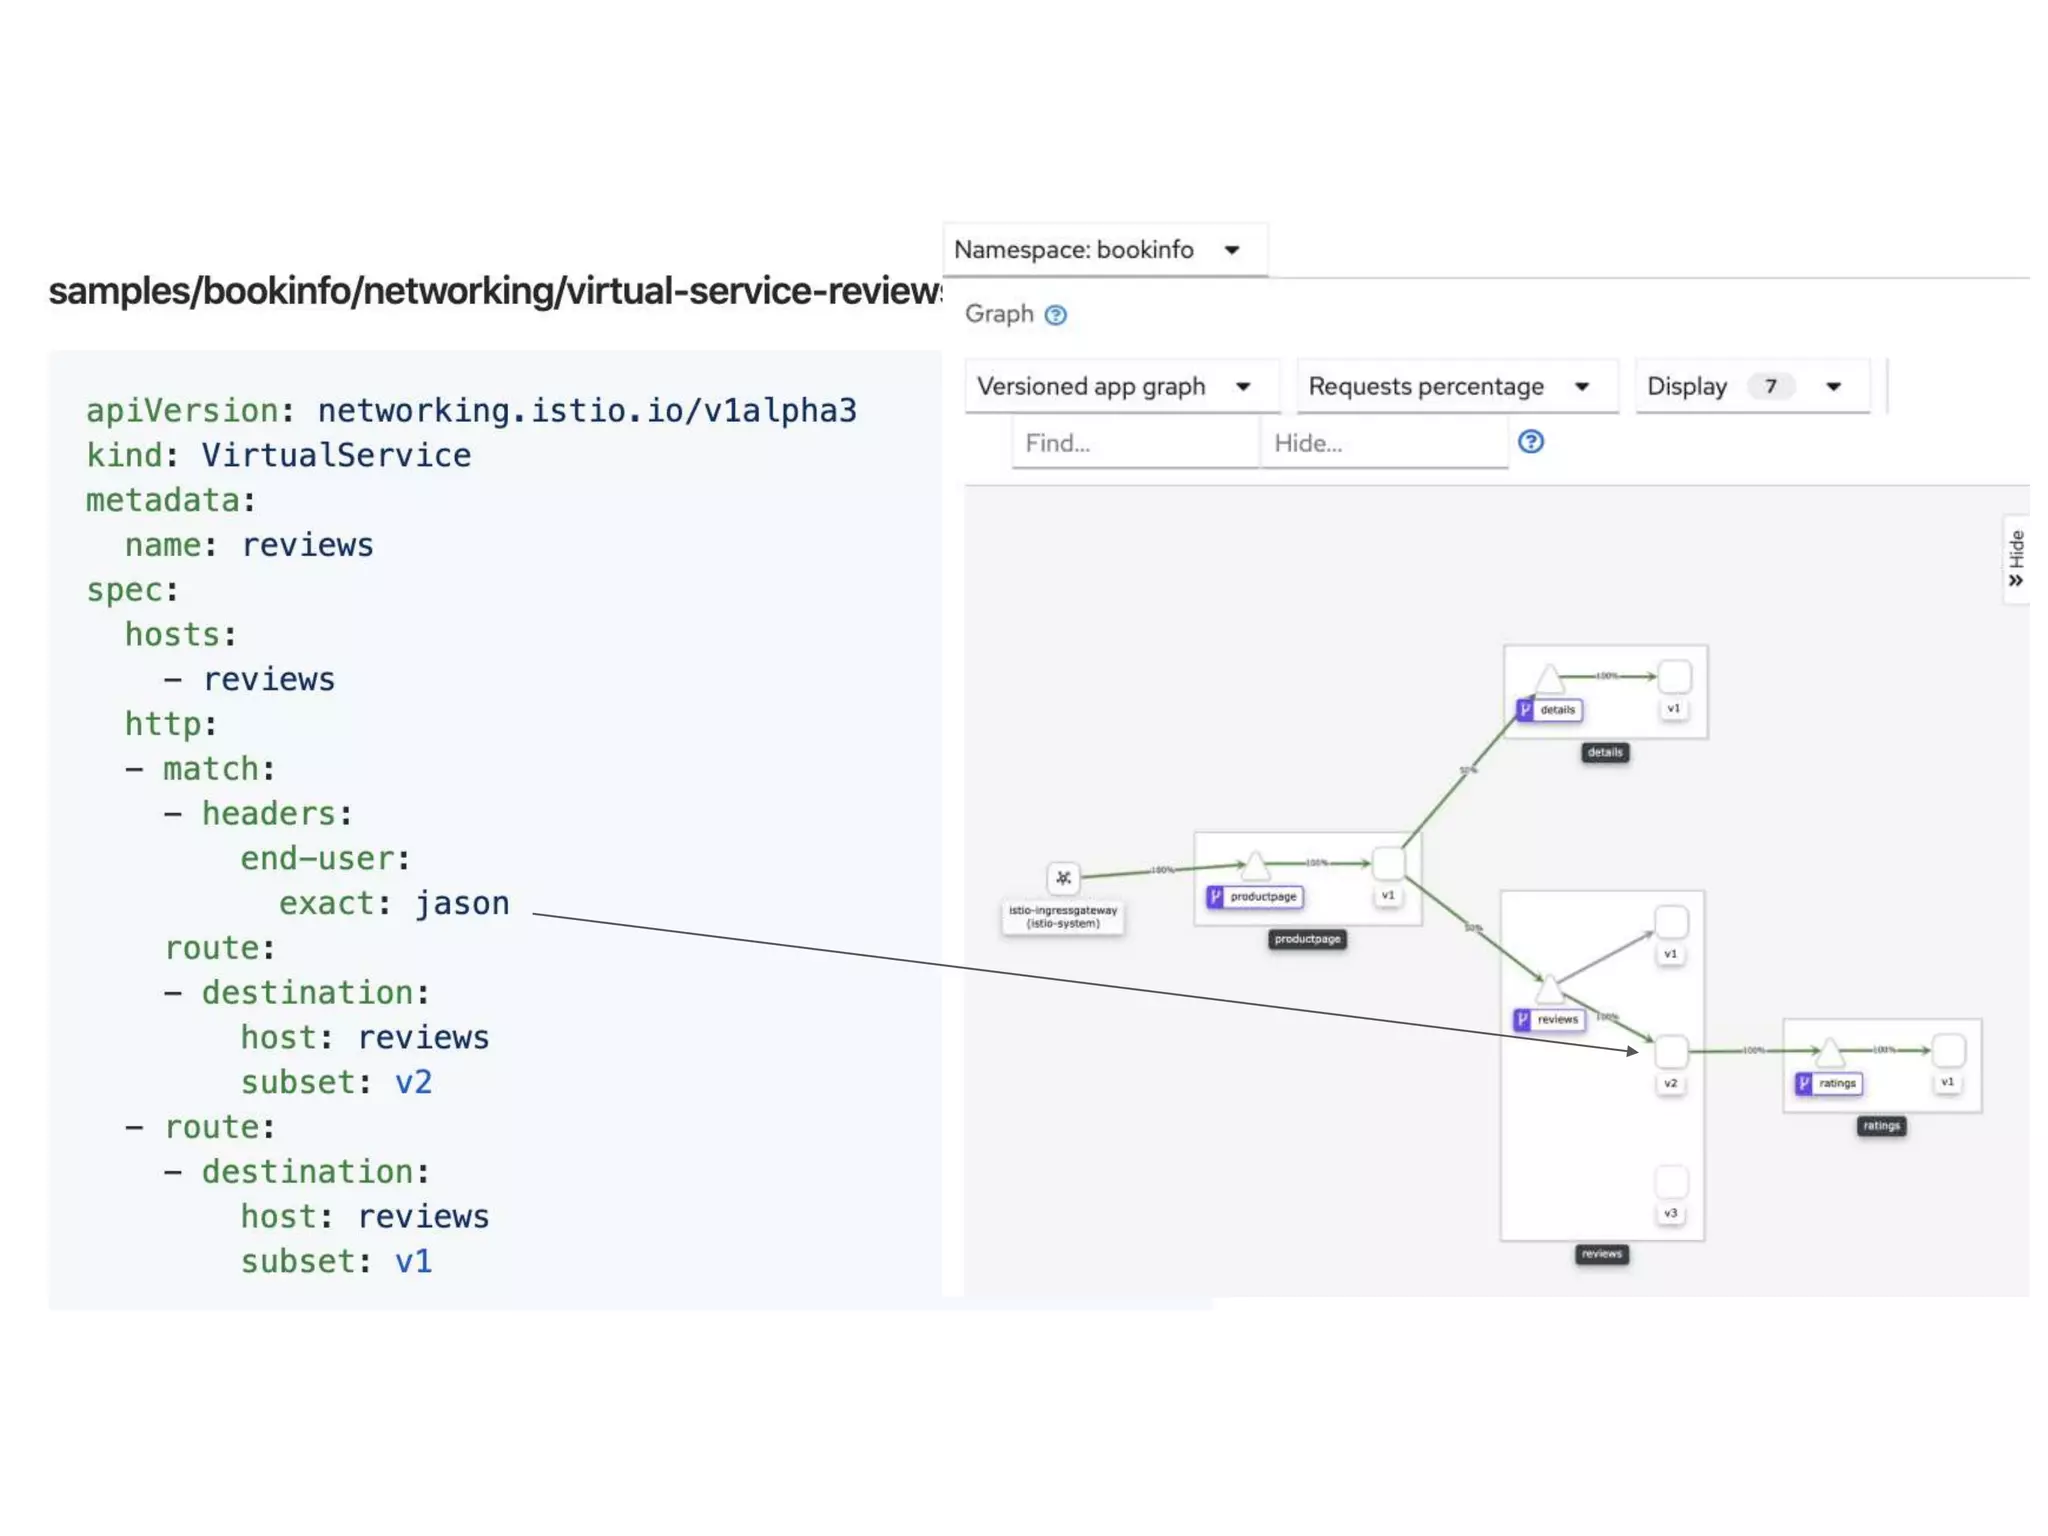Click the ratings app box label
Screen dimensions: 2048x1536
(x=1880, y=1126)
